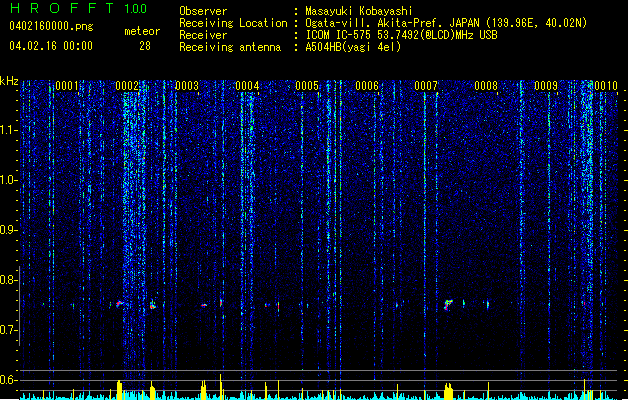Click the 0.6 frequency axis label
The image size is (629, 400).
tap(9, 380)
